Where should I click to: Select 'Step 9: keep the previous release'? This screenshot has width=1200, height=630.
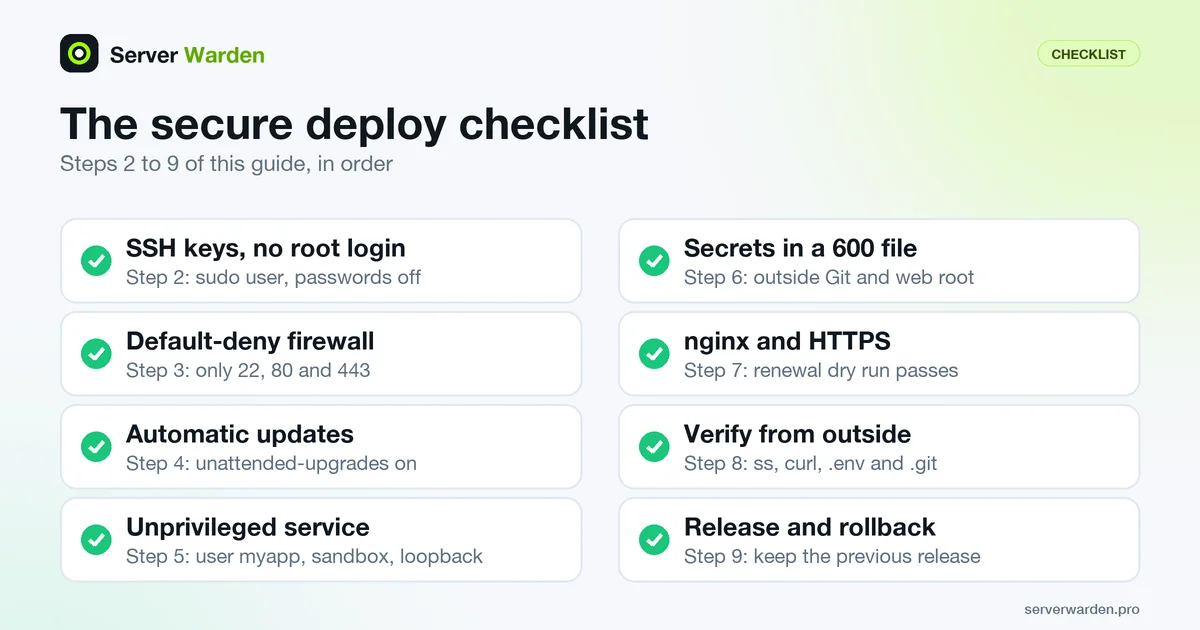(x=832, y=556)
